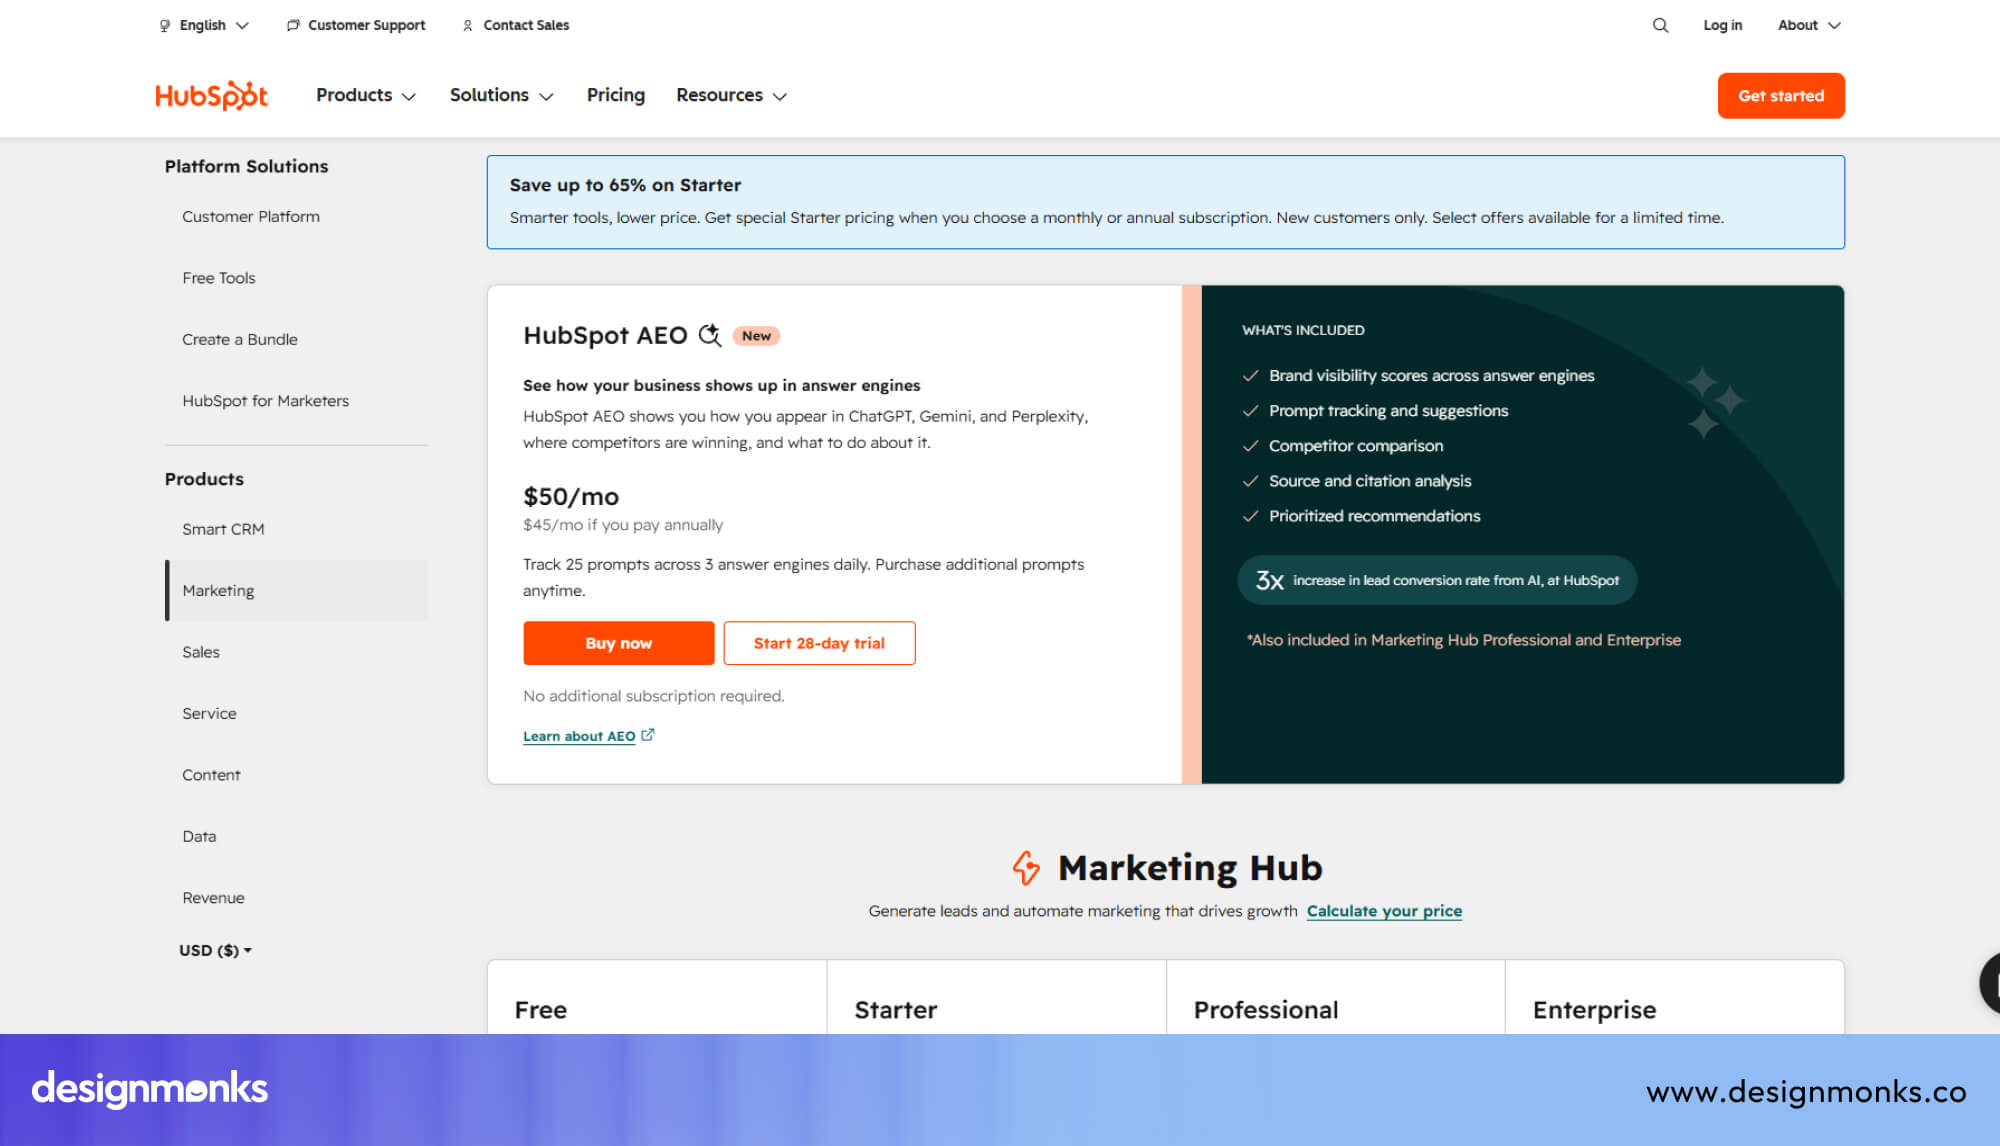Go to the Pricing page
This screenshot has width=2000, height=1146.
point(615,95)
